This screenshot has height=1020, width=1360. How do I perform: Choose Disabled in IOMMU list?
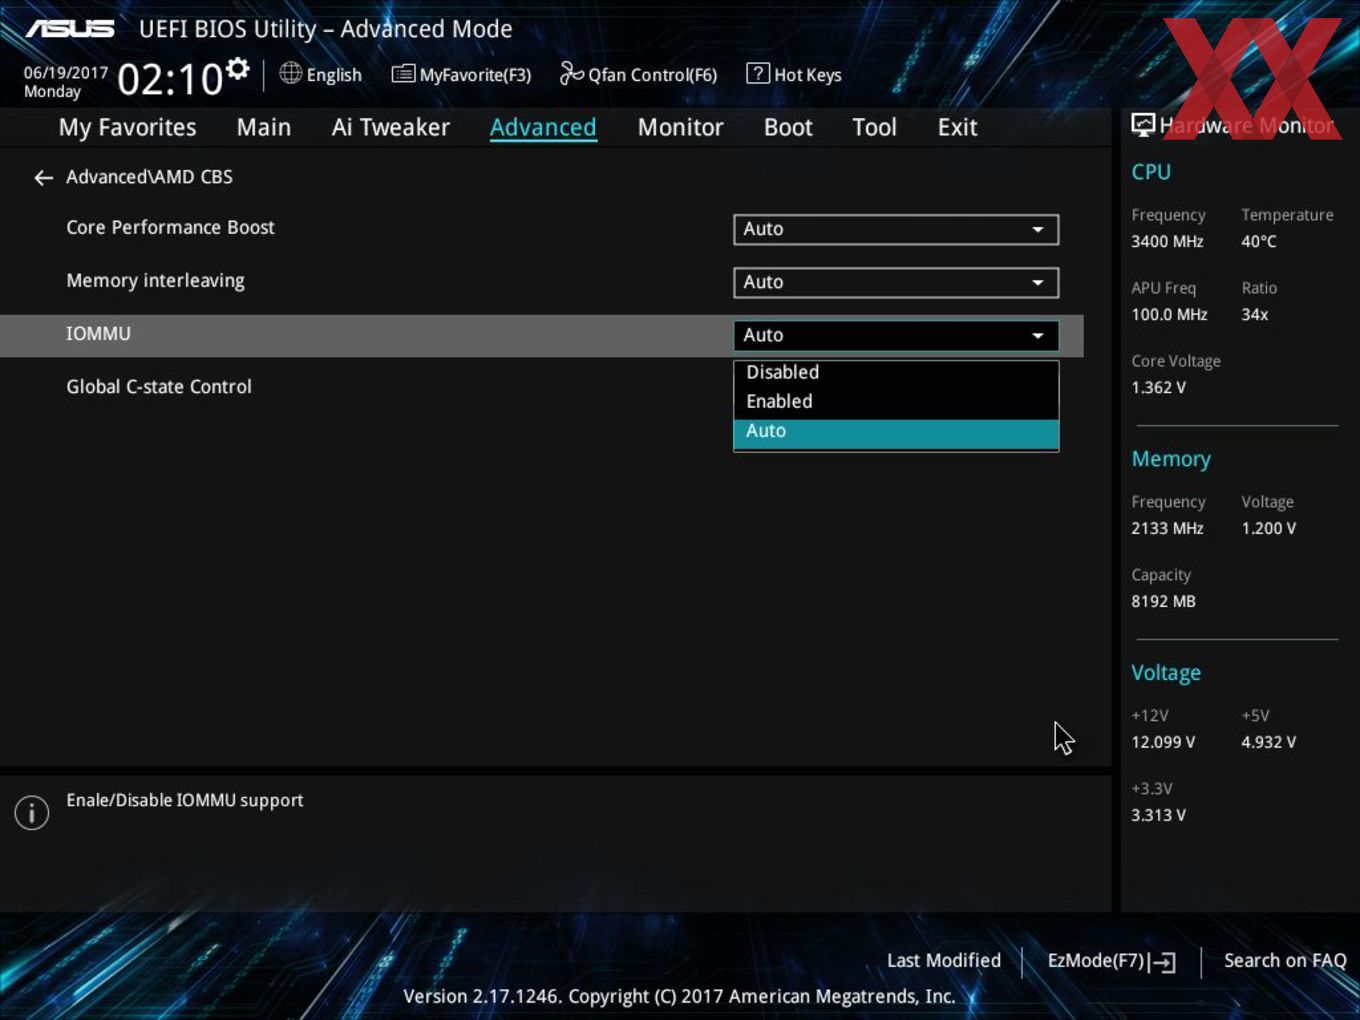(896, 372)
